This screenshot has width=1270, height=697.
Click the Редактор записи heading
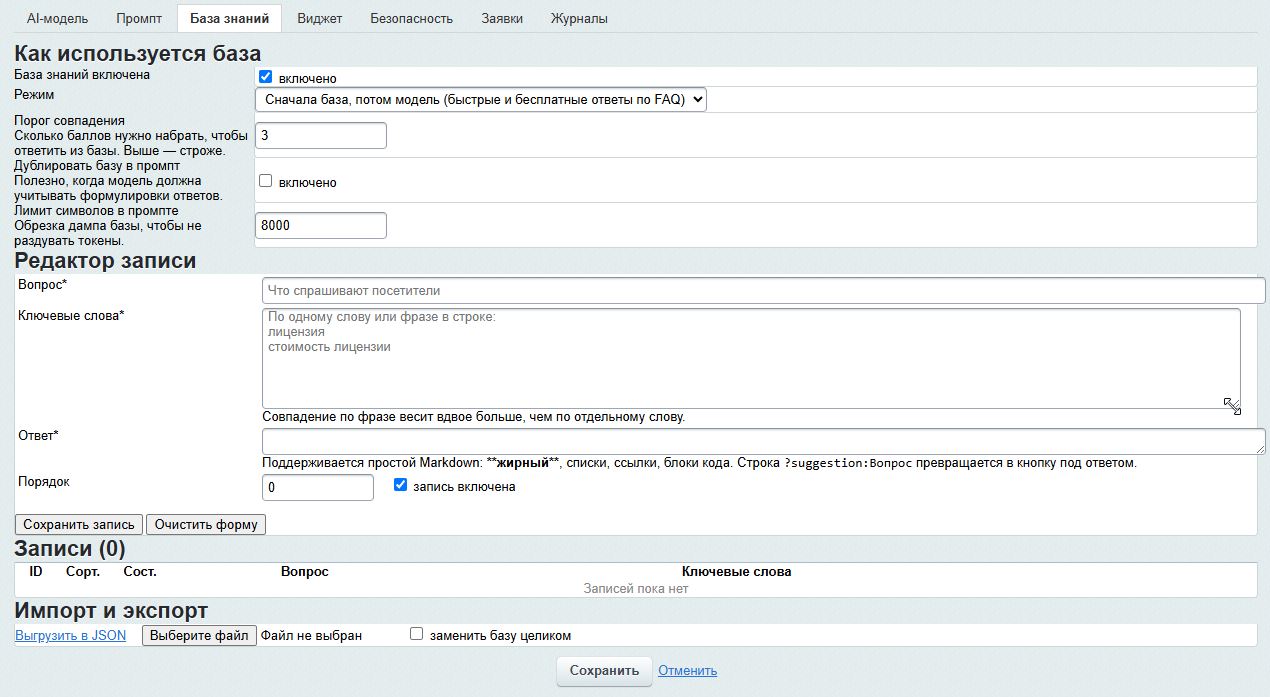105,261
